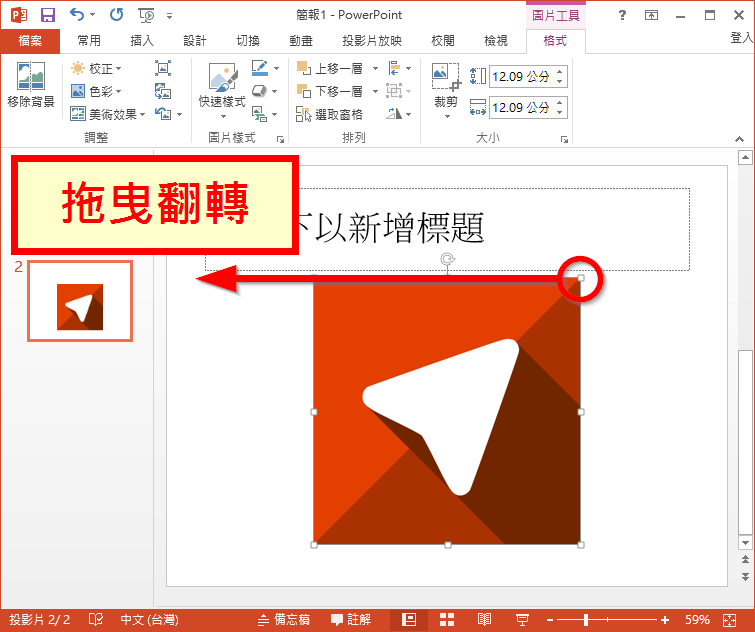This screenshot has height=632, width=755.
Task: Click the zoom slider handle
Action: pos(586,620)
